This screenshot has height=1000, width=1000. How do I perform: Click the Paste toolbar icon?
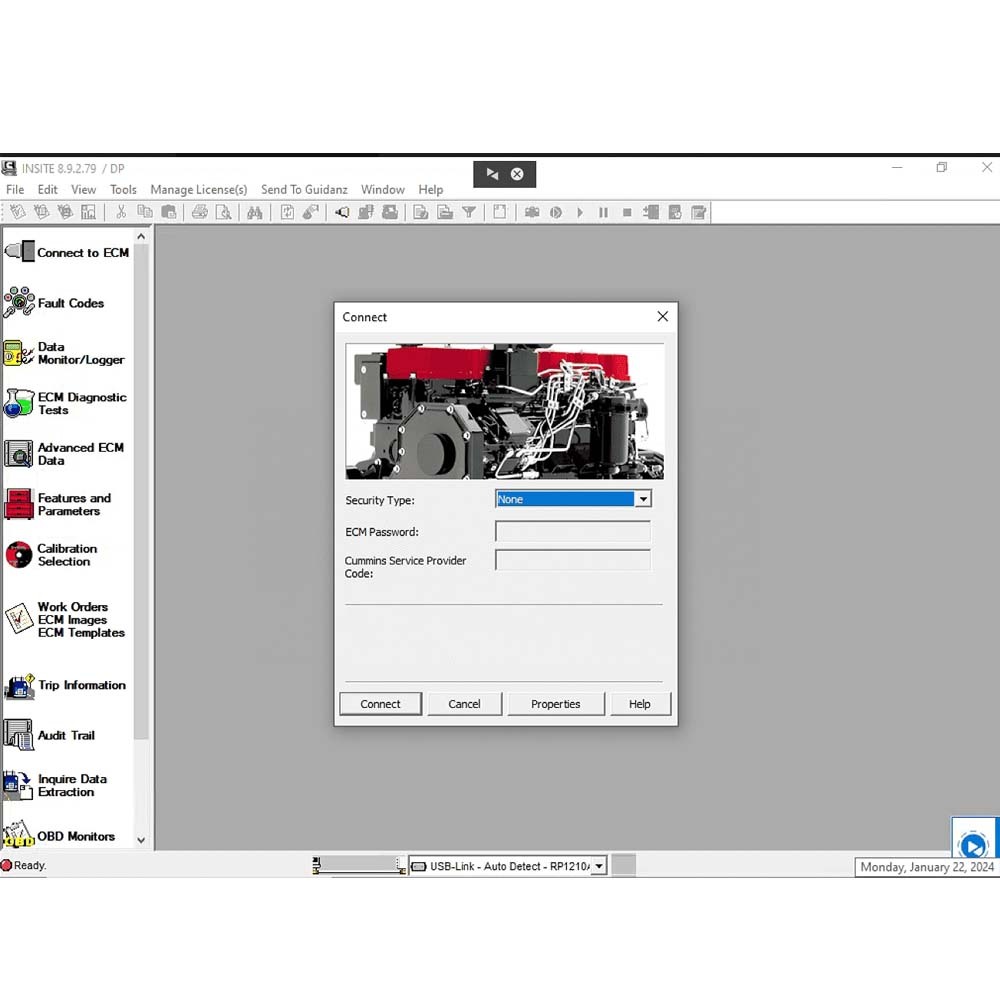(x=169, y=212)
